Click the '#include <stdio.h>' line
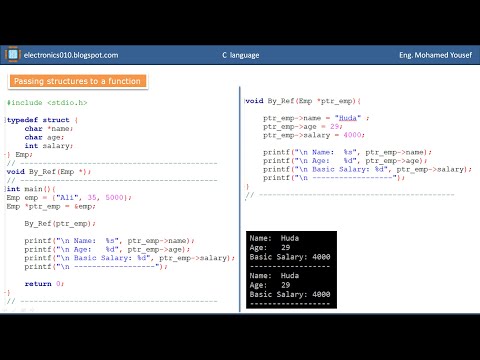 click(47, 103)
